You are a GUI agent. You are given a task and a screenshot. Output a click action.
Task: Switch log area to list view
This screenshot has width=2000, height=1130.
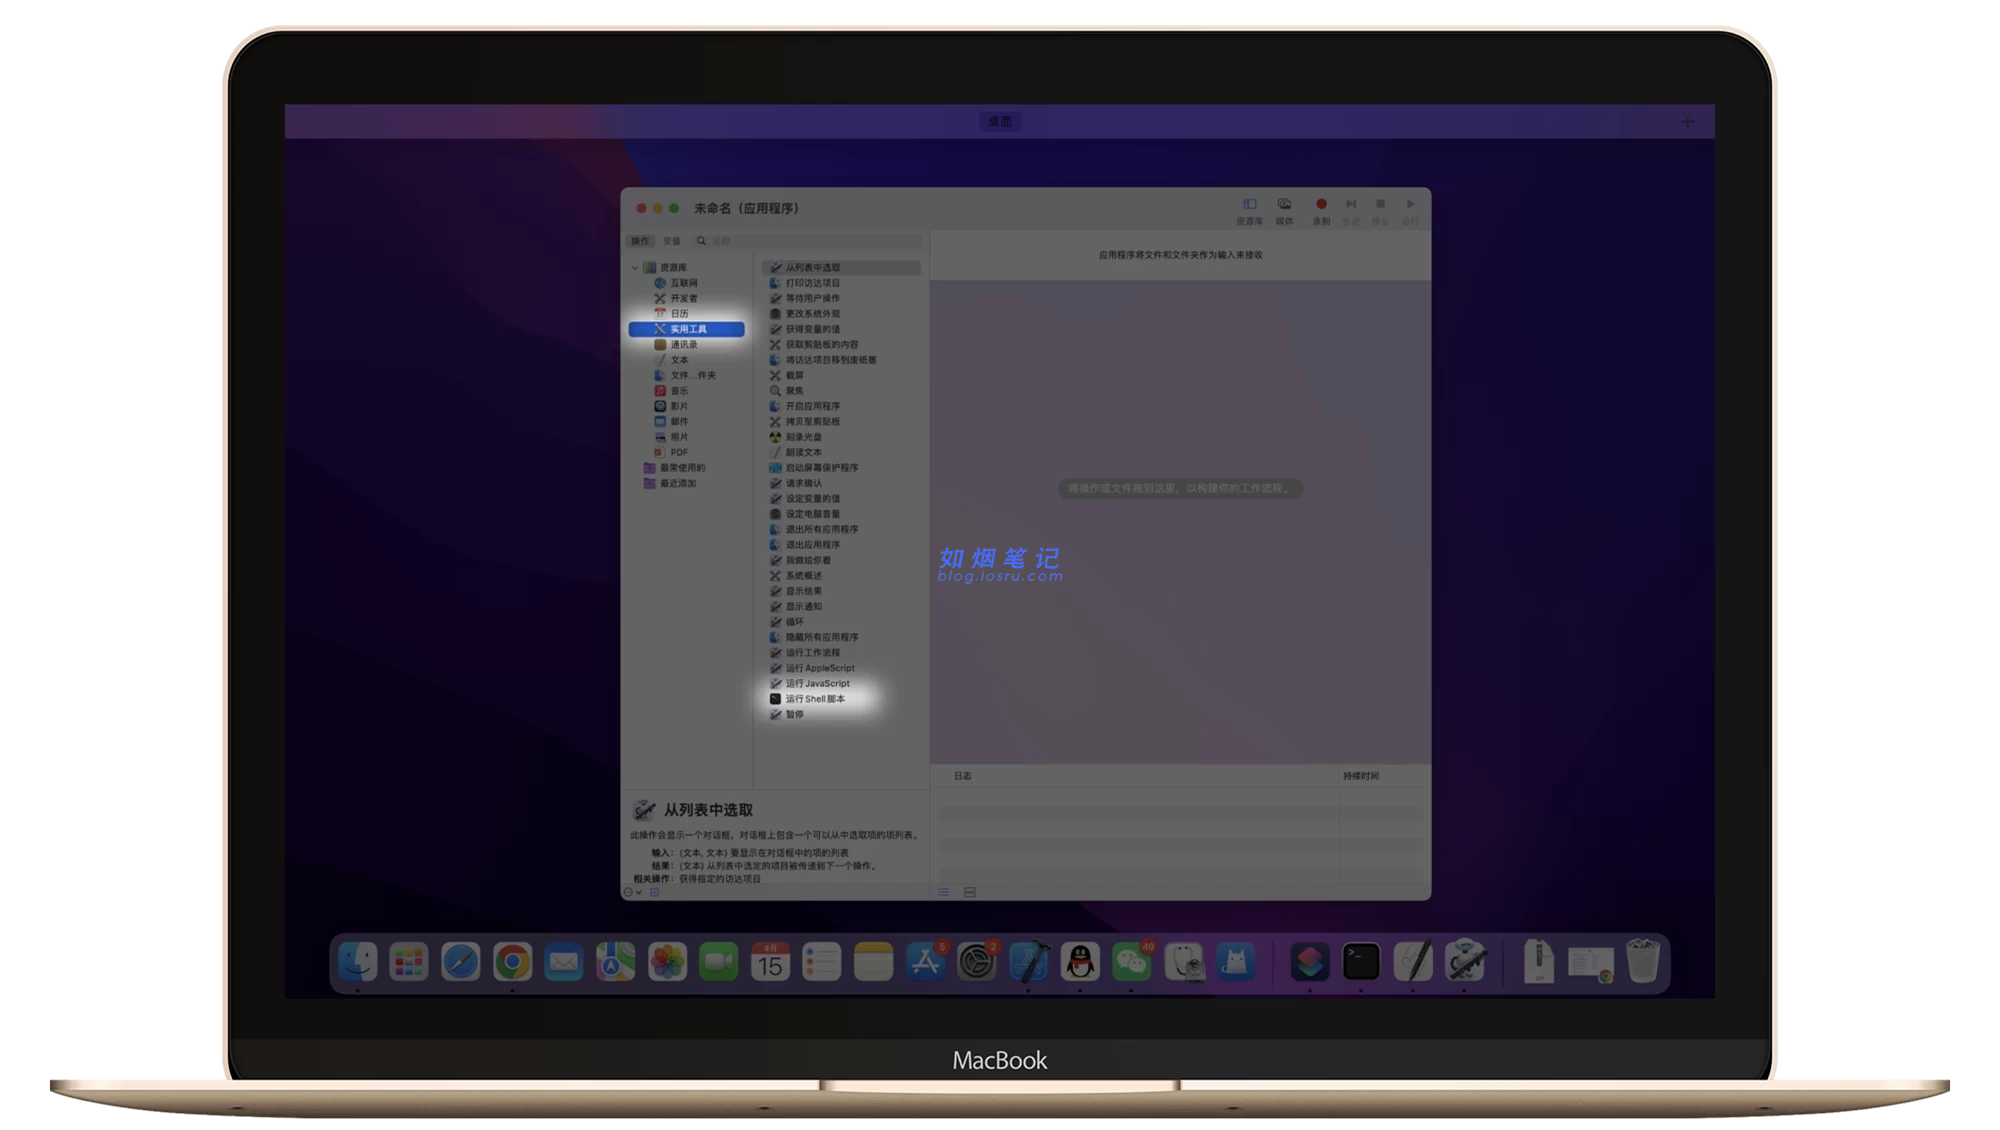[x=943, y=892]
